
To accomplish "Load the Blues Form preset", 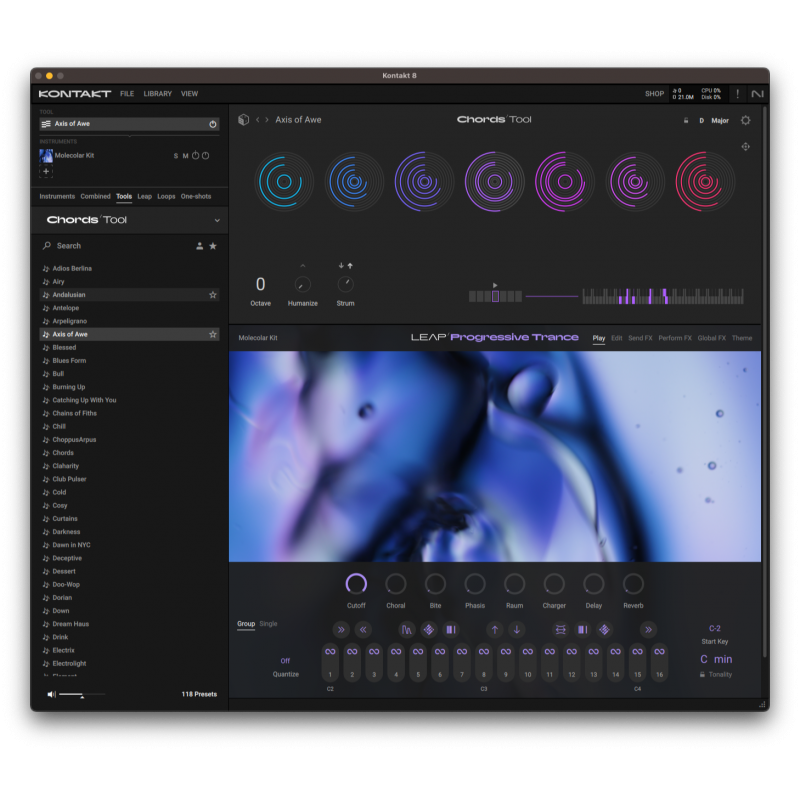I will coord(130,361).
